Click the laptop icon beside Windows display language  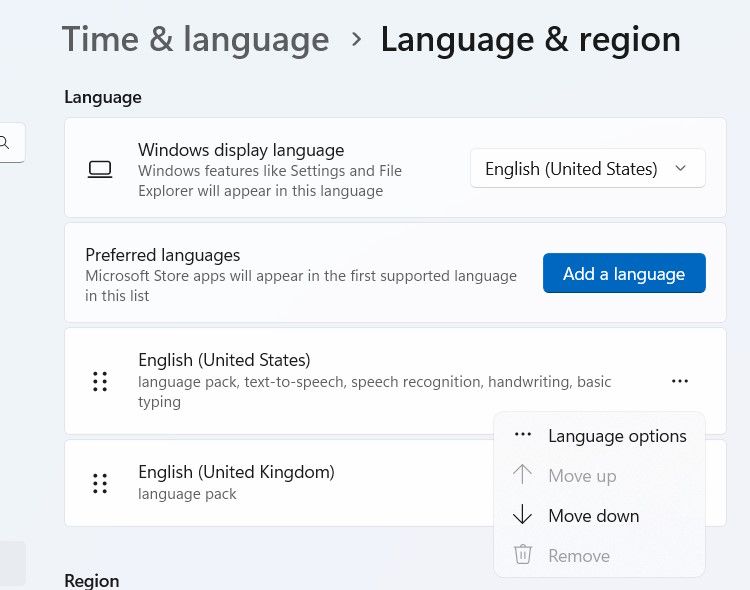[99, 170]
